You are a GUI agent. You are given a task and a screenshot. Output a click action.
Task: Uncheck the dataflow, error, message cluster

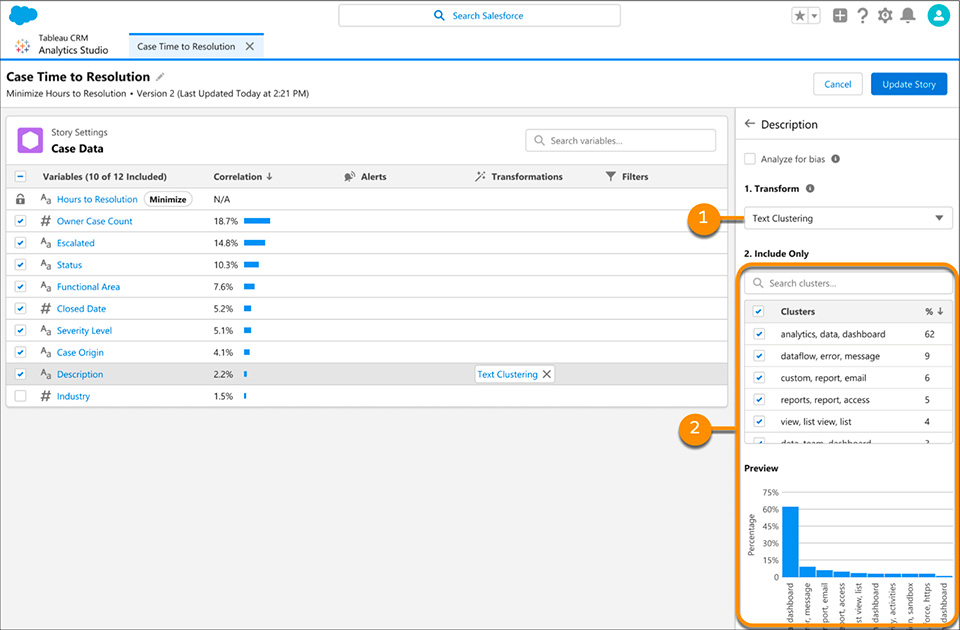pyautogui.click(x=759, y=356)
